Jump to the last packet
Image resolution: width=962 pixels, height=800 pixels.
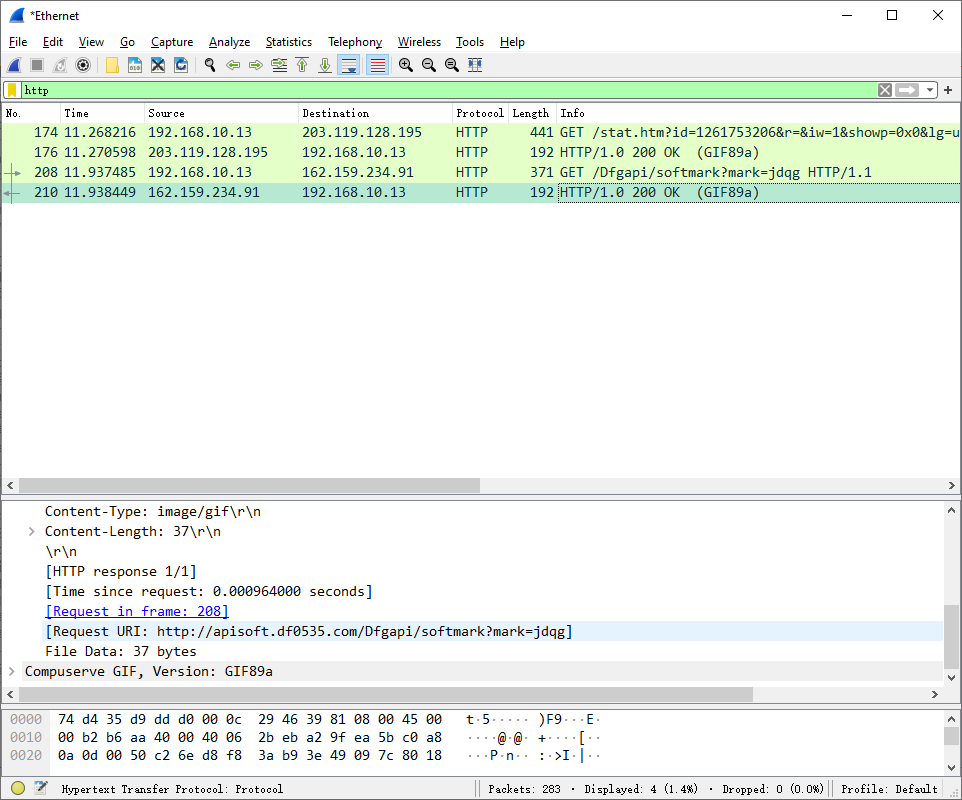(325, 65)
